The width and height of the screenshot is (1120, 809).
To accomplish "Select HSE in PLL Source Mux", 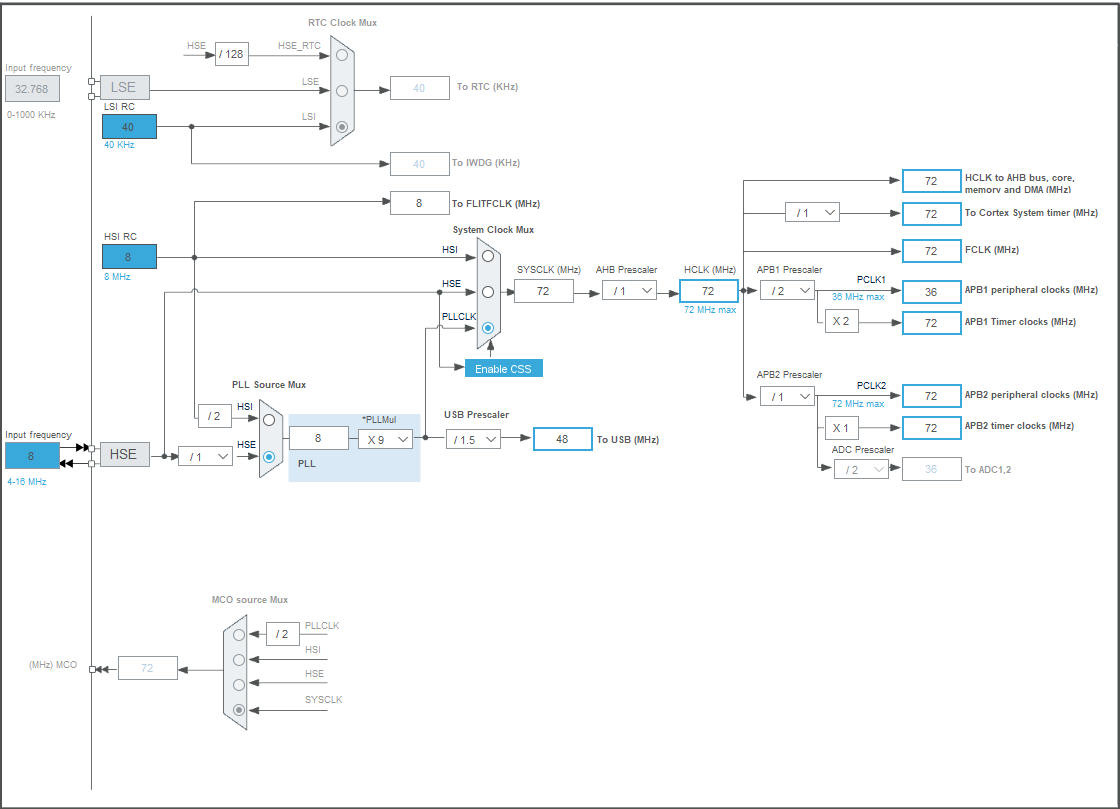I will pos(269,456).
